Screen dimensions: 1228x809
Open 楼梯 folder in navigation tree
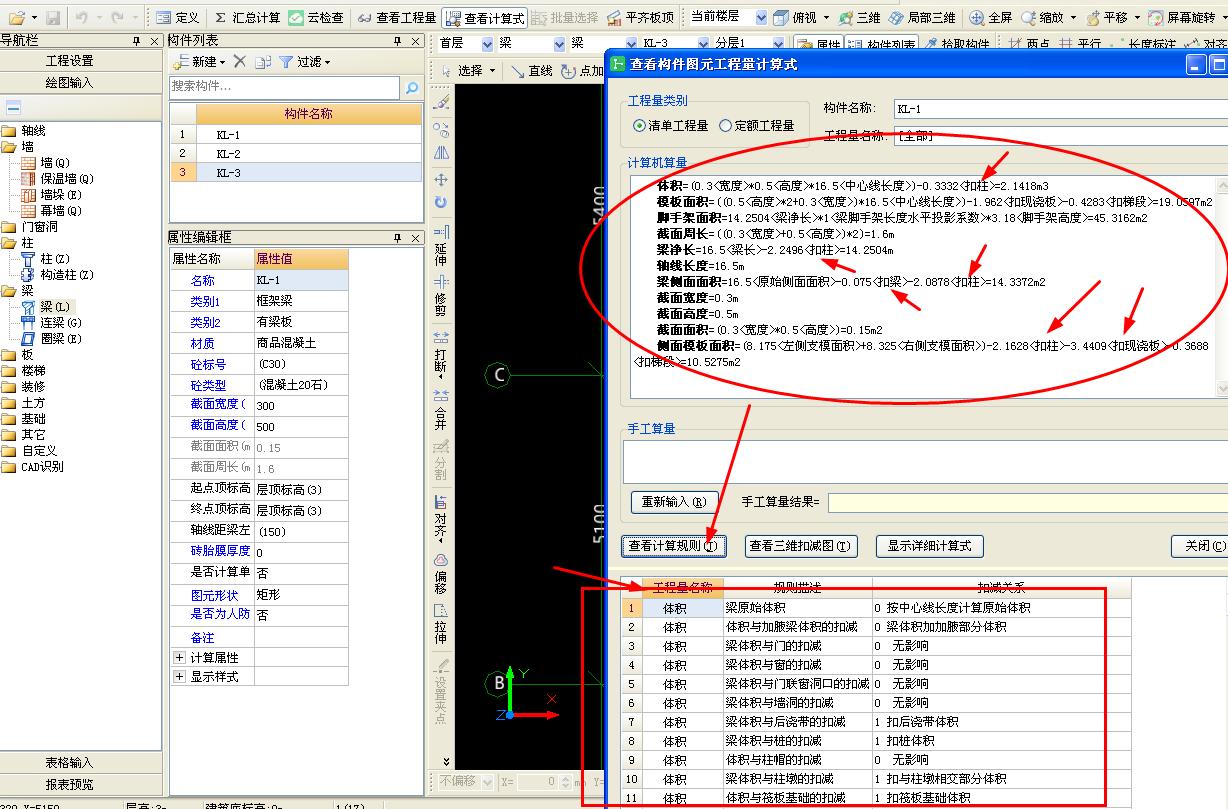click(33, 371)
